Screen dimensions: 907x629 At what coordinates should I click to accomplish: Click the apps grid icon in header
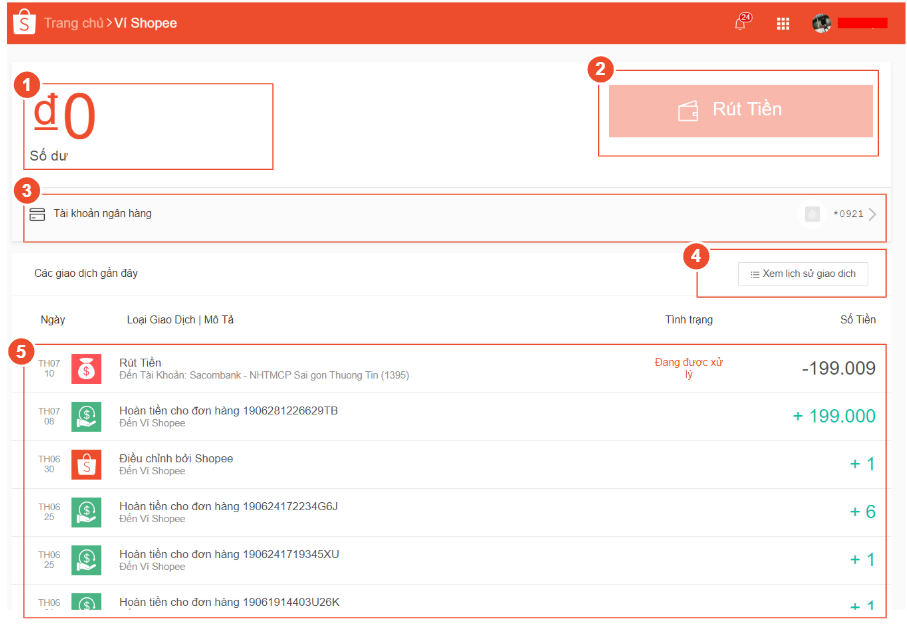click(783, 22)
